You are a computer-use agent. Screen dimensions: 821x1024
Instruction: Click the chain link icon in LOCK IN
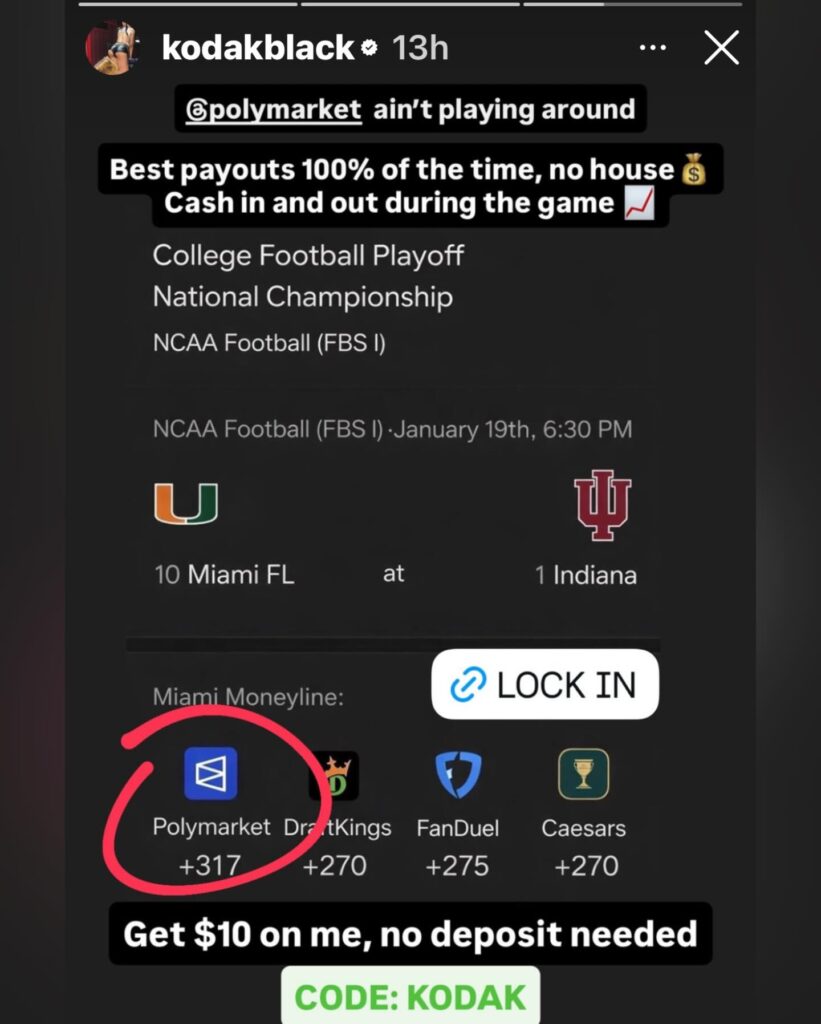[x=468, y=686]
